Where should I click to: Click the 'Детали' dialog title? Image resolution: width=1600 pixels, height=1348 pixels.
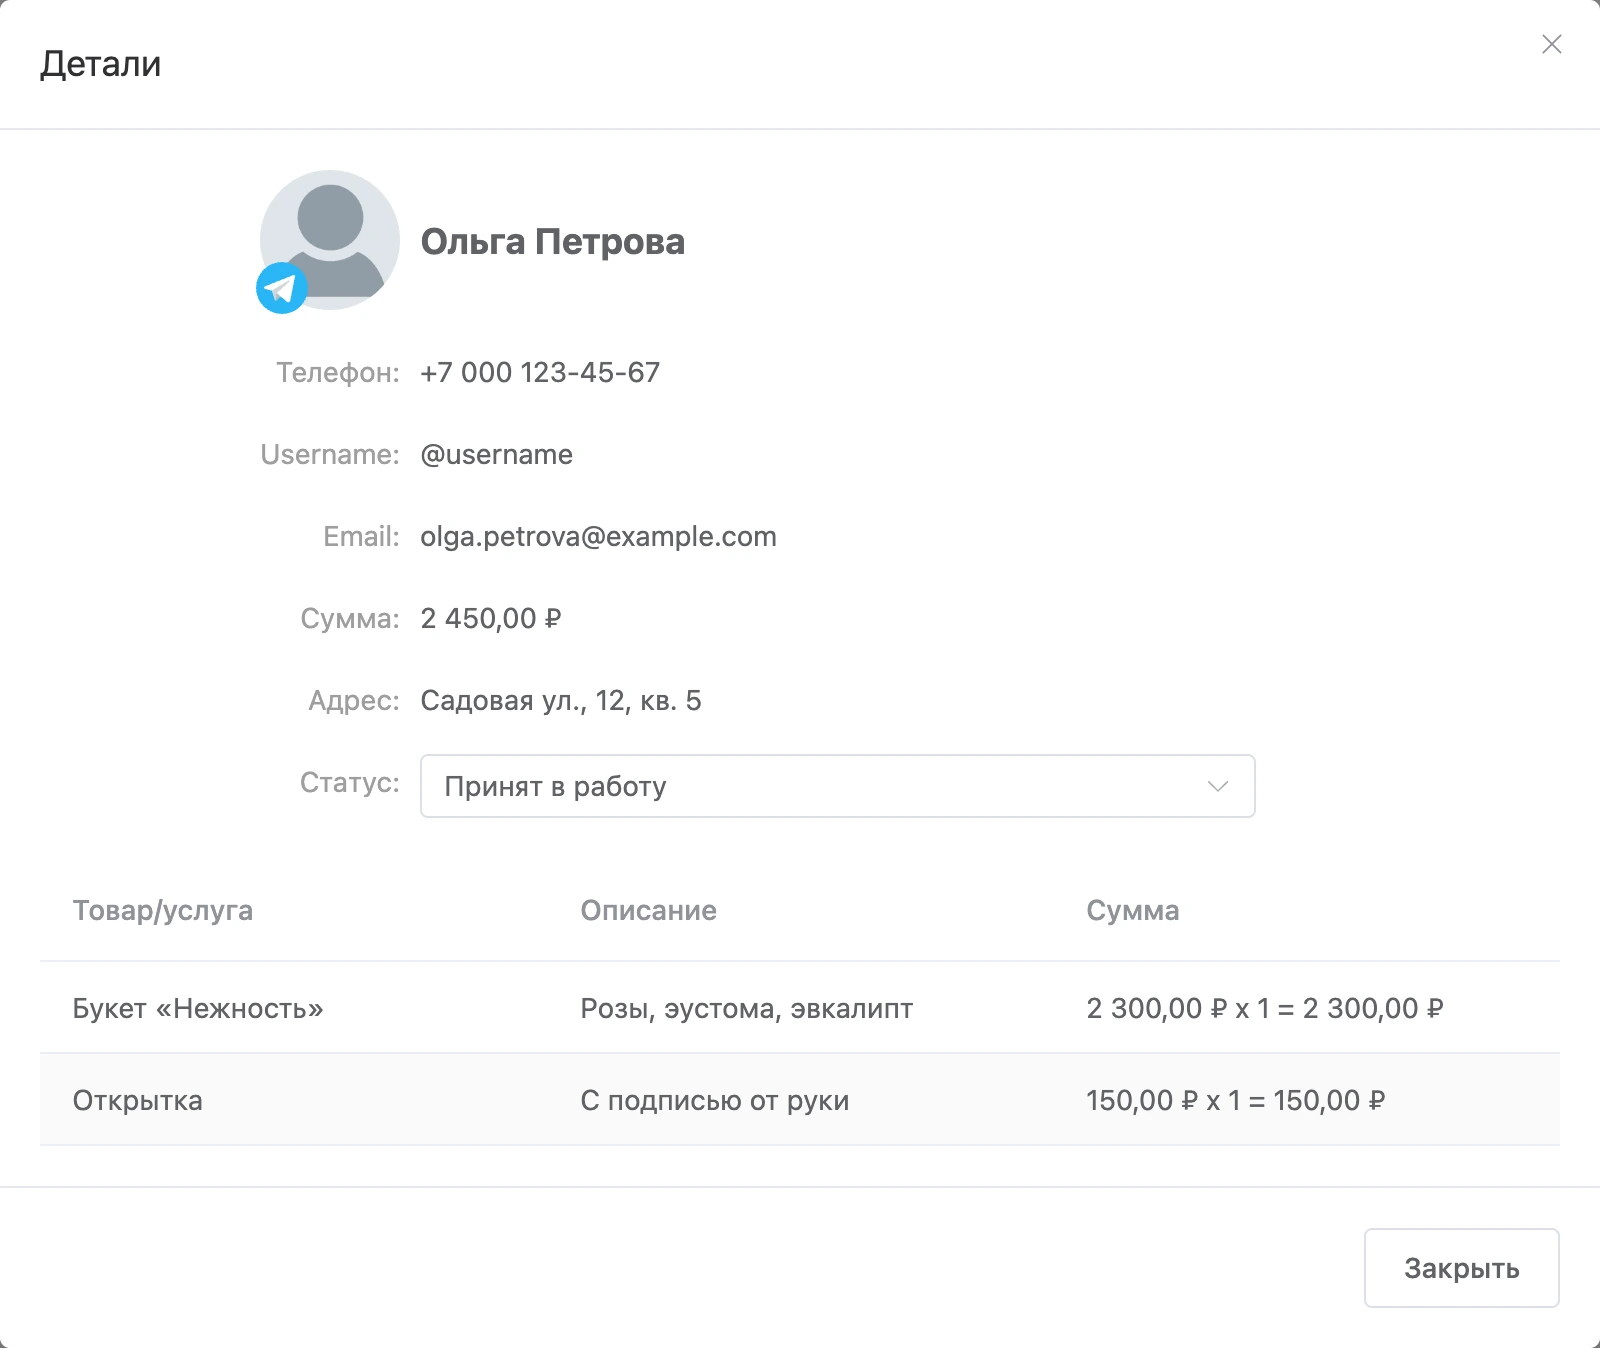[x=100, y=64]
